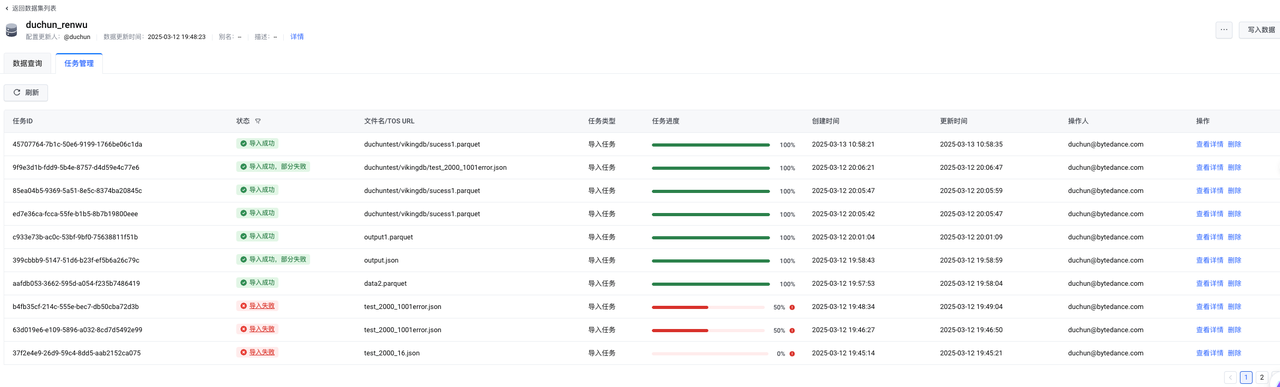The width and height of the screenshot is (1280, 387).
Task: Click the @duchun config updater name
Action: coord(77,37)
